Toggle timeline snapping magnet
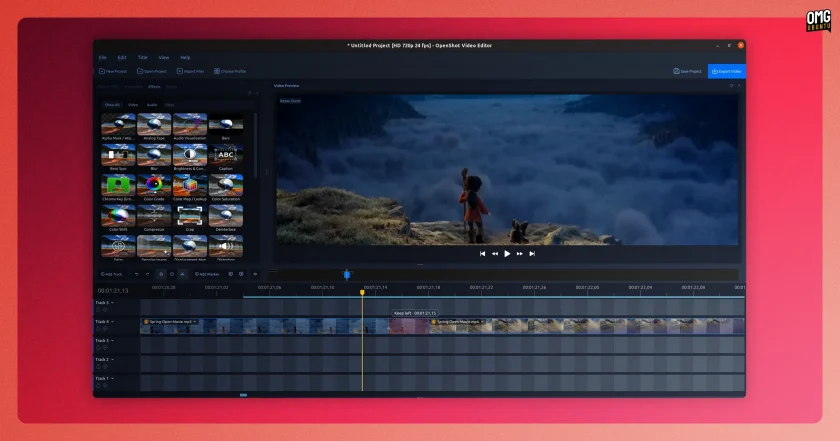The height and width of the screenshot is (441, 840). 161,274
